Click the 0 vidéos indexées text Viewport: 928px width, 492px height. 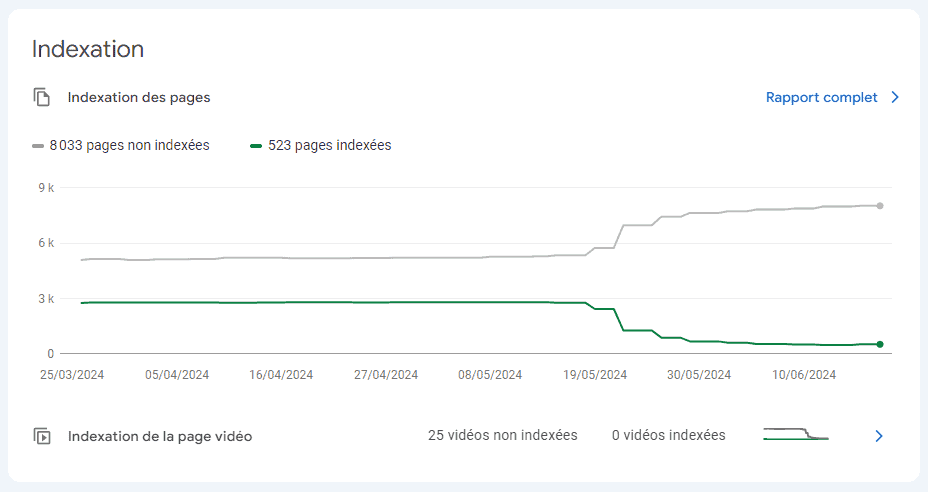[x=669, y=435]
